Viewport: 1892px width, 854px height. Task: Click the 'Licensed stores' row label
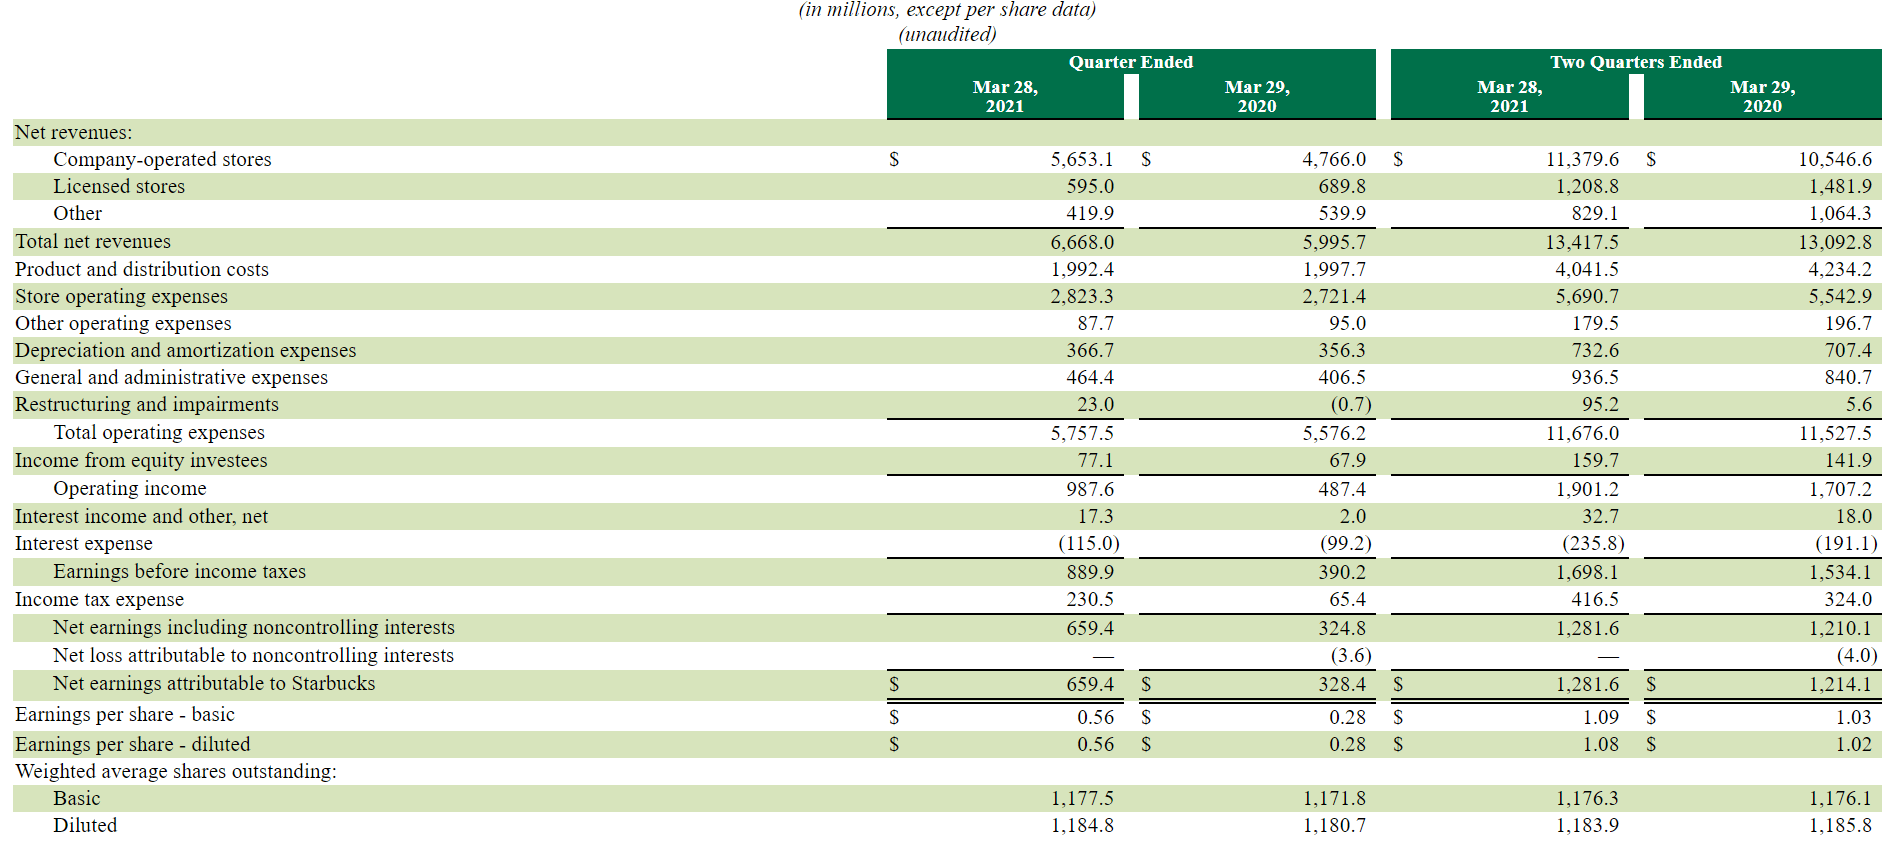point(119,186)
